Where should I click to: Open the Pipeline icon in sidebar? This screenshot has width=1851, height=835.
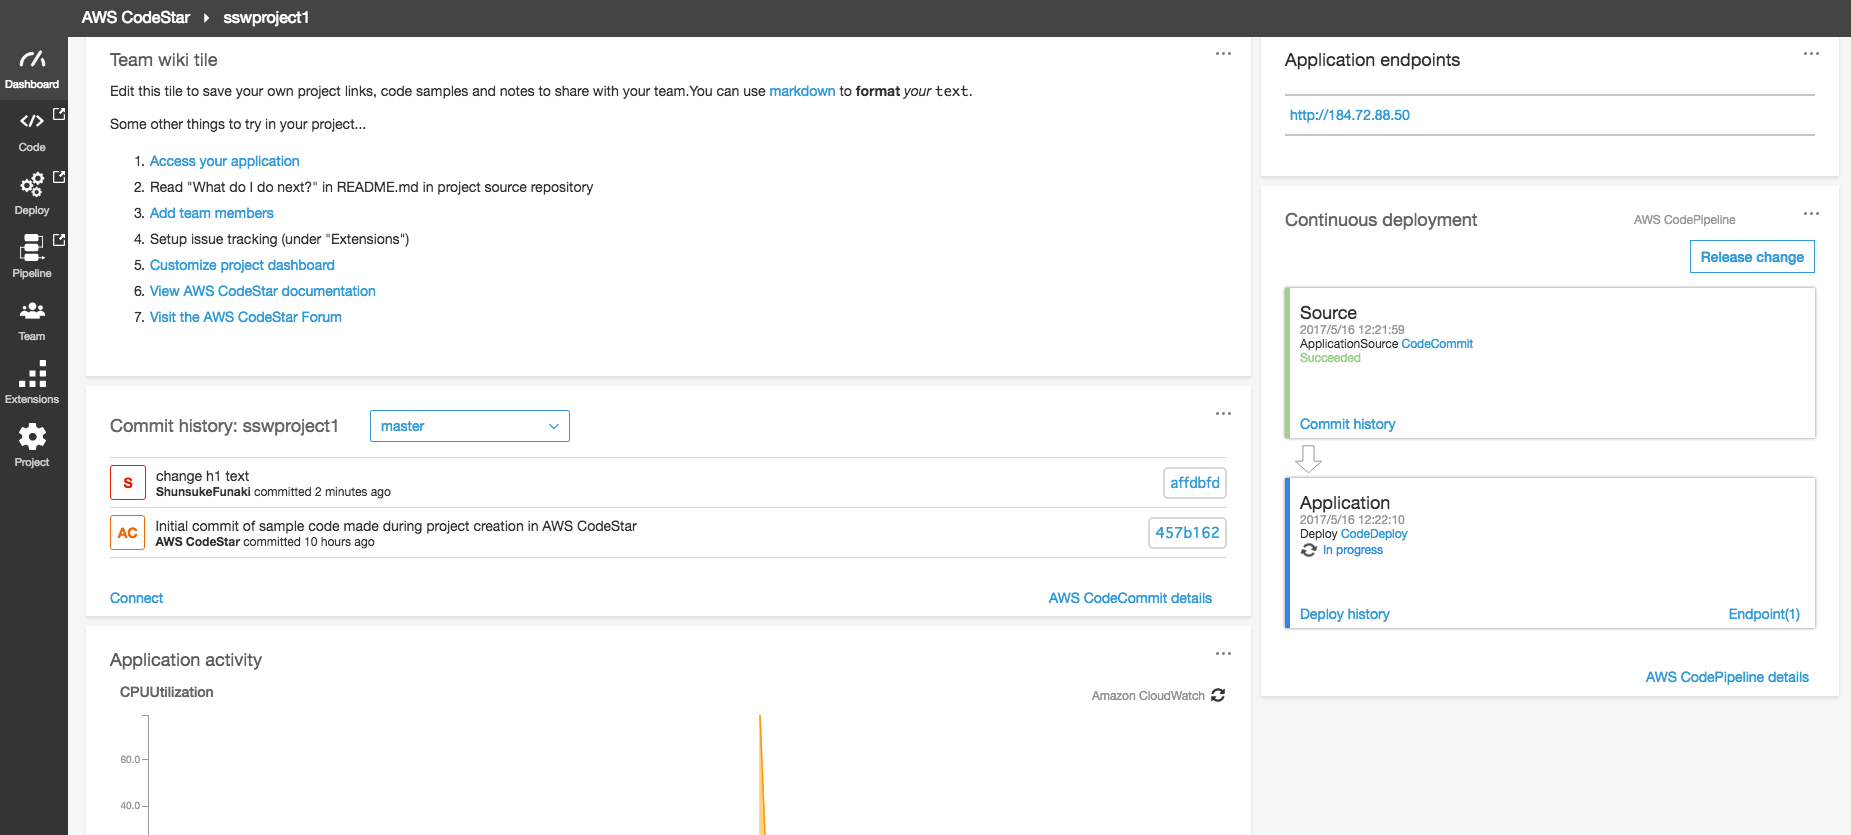coord(32,247)
